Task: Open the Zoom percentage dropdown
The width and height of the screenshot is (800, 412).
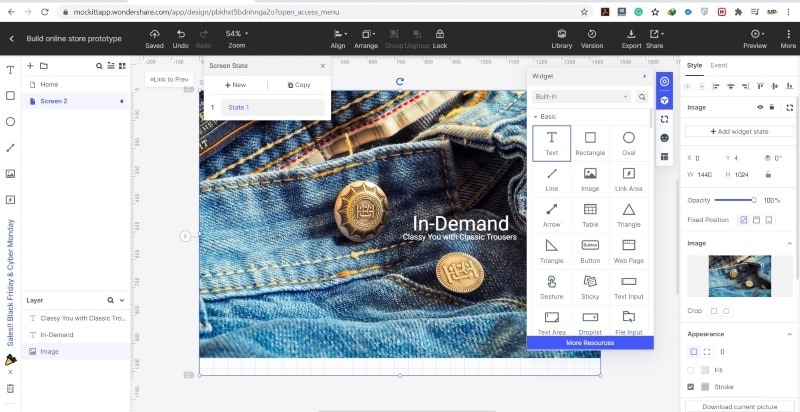Action: coord(235,34)
